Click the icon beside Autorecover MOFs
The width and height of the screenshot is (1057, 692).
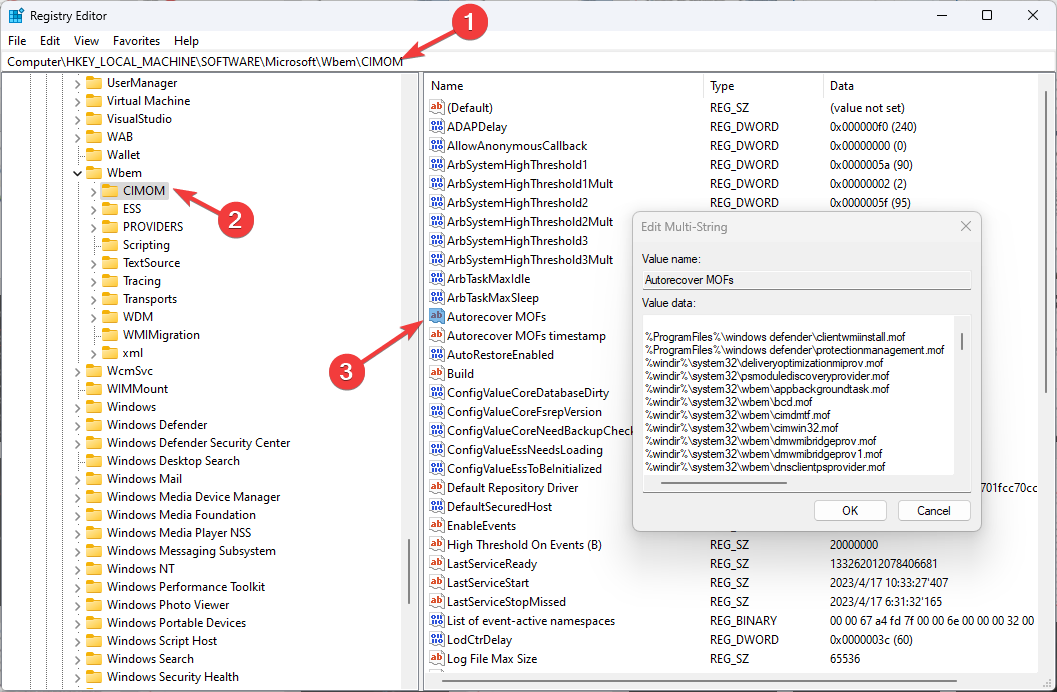(x=437, y=316)
